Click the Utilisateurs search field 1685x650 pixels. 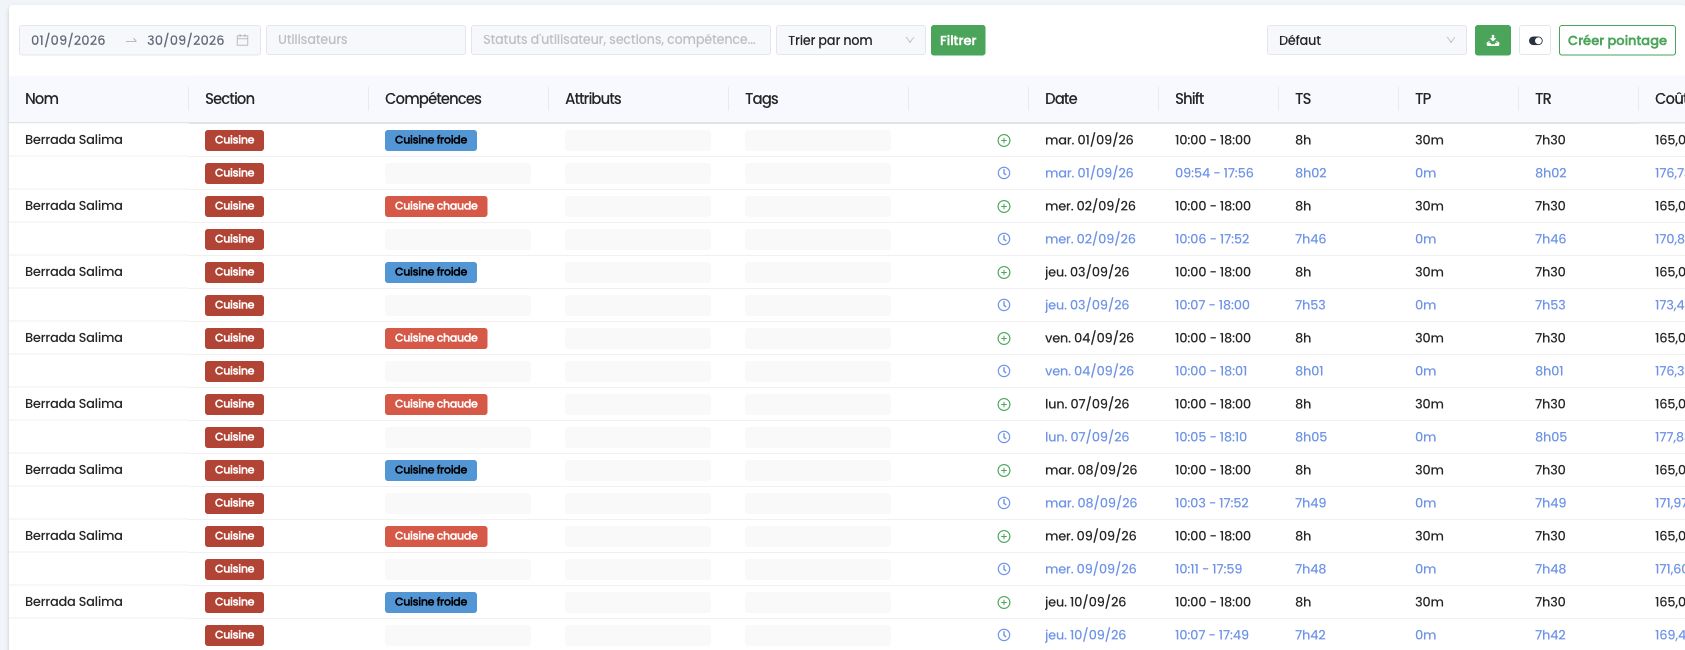click(x=365, y=40)
